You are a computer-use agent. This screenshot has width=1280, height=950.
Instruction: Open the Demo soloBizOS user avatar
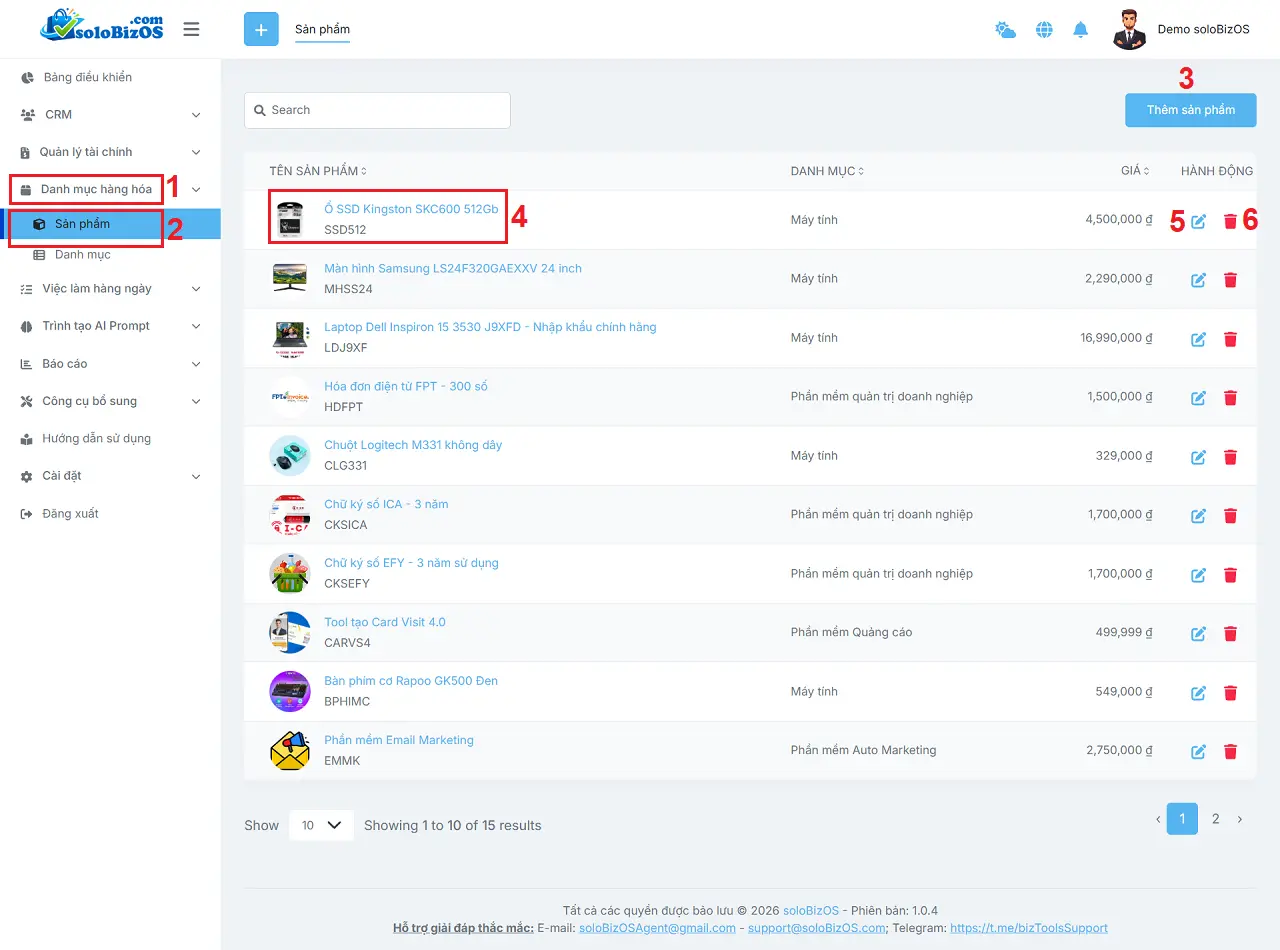pyautogui.click(x=1129, y=29)
